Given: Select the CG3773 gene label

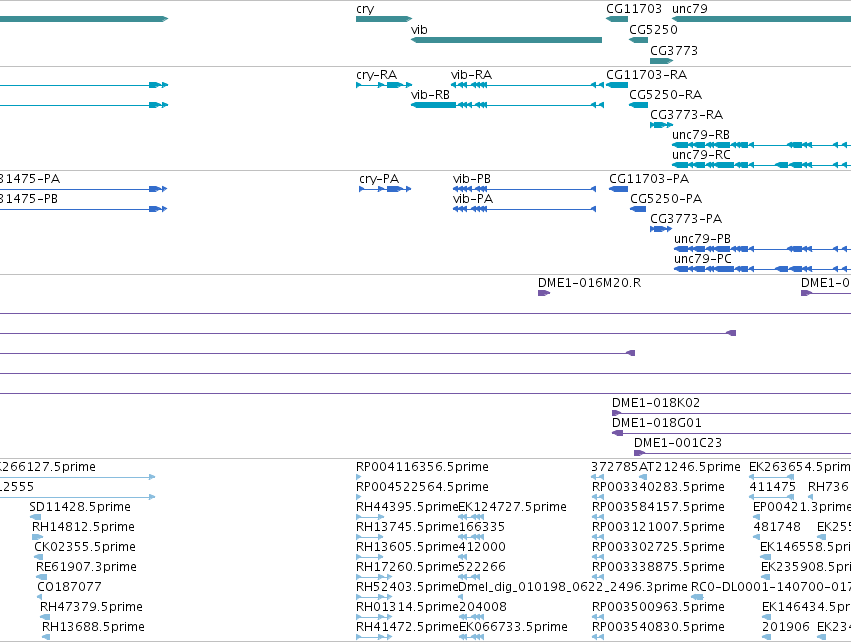Looking at the screenshot, I should click(674, 50).
